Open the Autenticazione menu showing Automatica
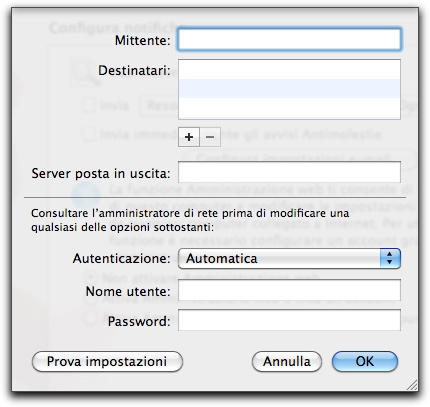430x407 pixels. point(289,258)
